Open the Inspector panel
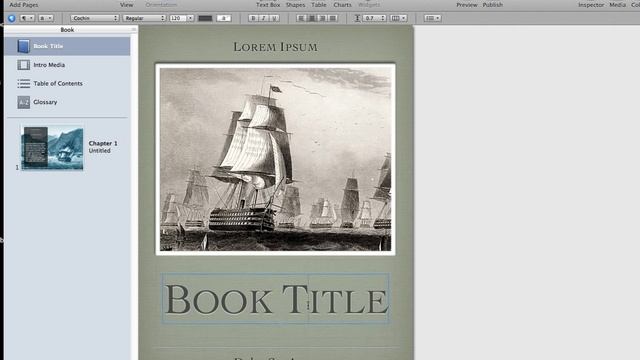The width and height of the screenshot is (640, 360). [591, 5]
